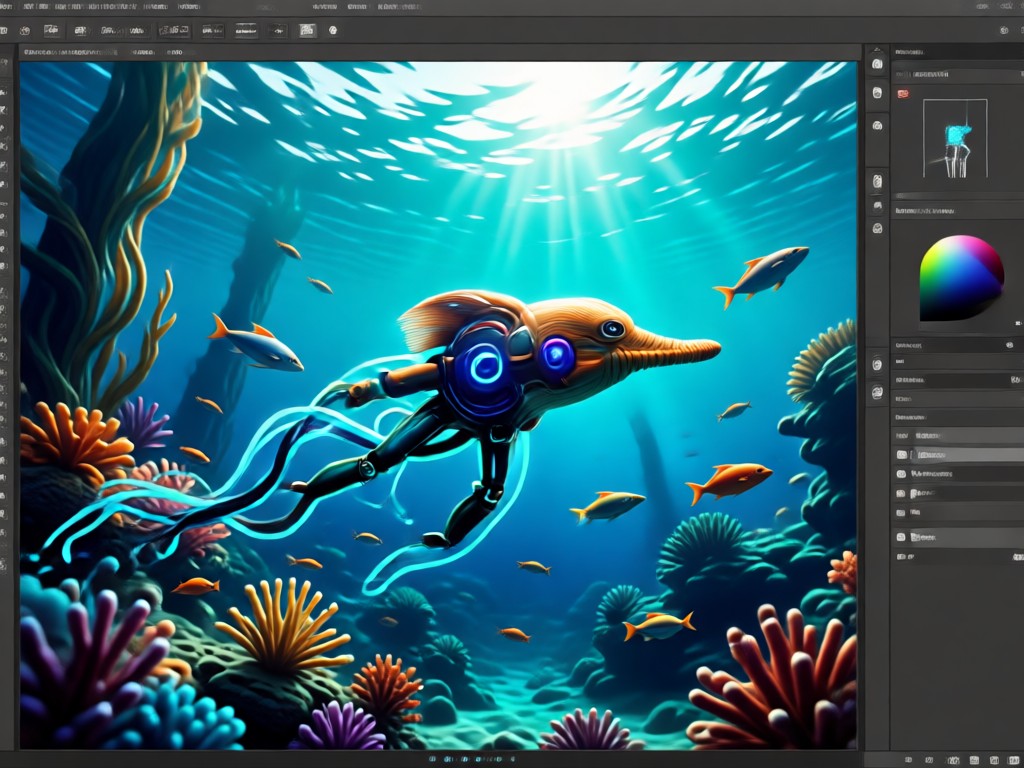The width and height of the screenshot is (1024, 768).
Task: Click the round icon ending the options bar row
Action: click(x=332, y=30)
